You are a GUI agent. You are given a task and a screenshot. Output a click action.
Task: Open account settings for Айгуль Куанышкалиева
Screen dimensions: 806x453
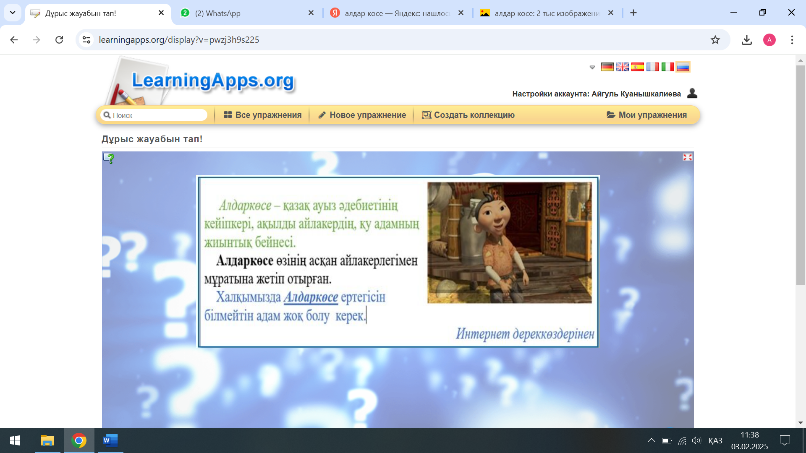point(596,94)
